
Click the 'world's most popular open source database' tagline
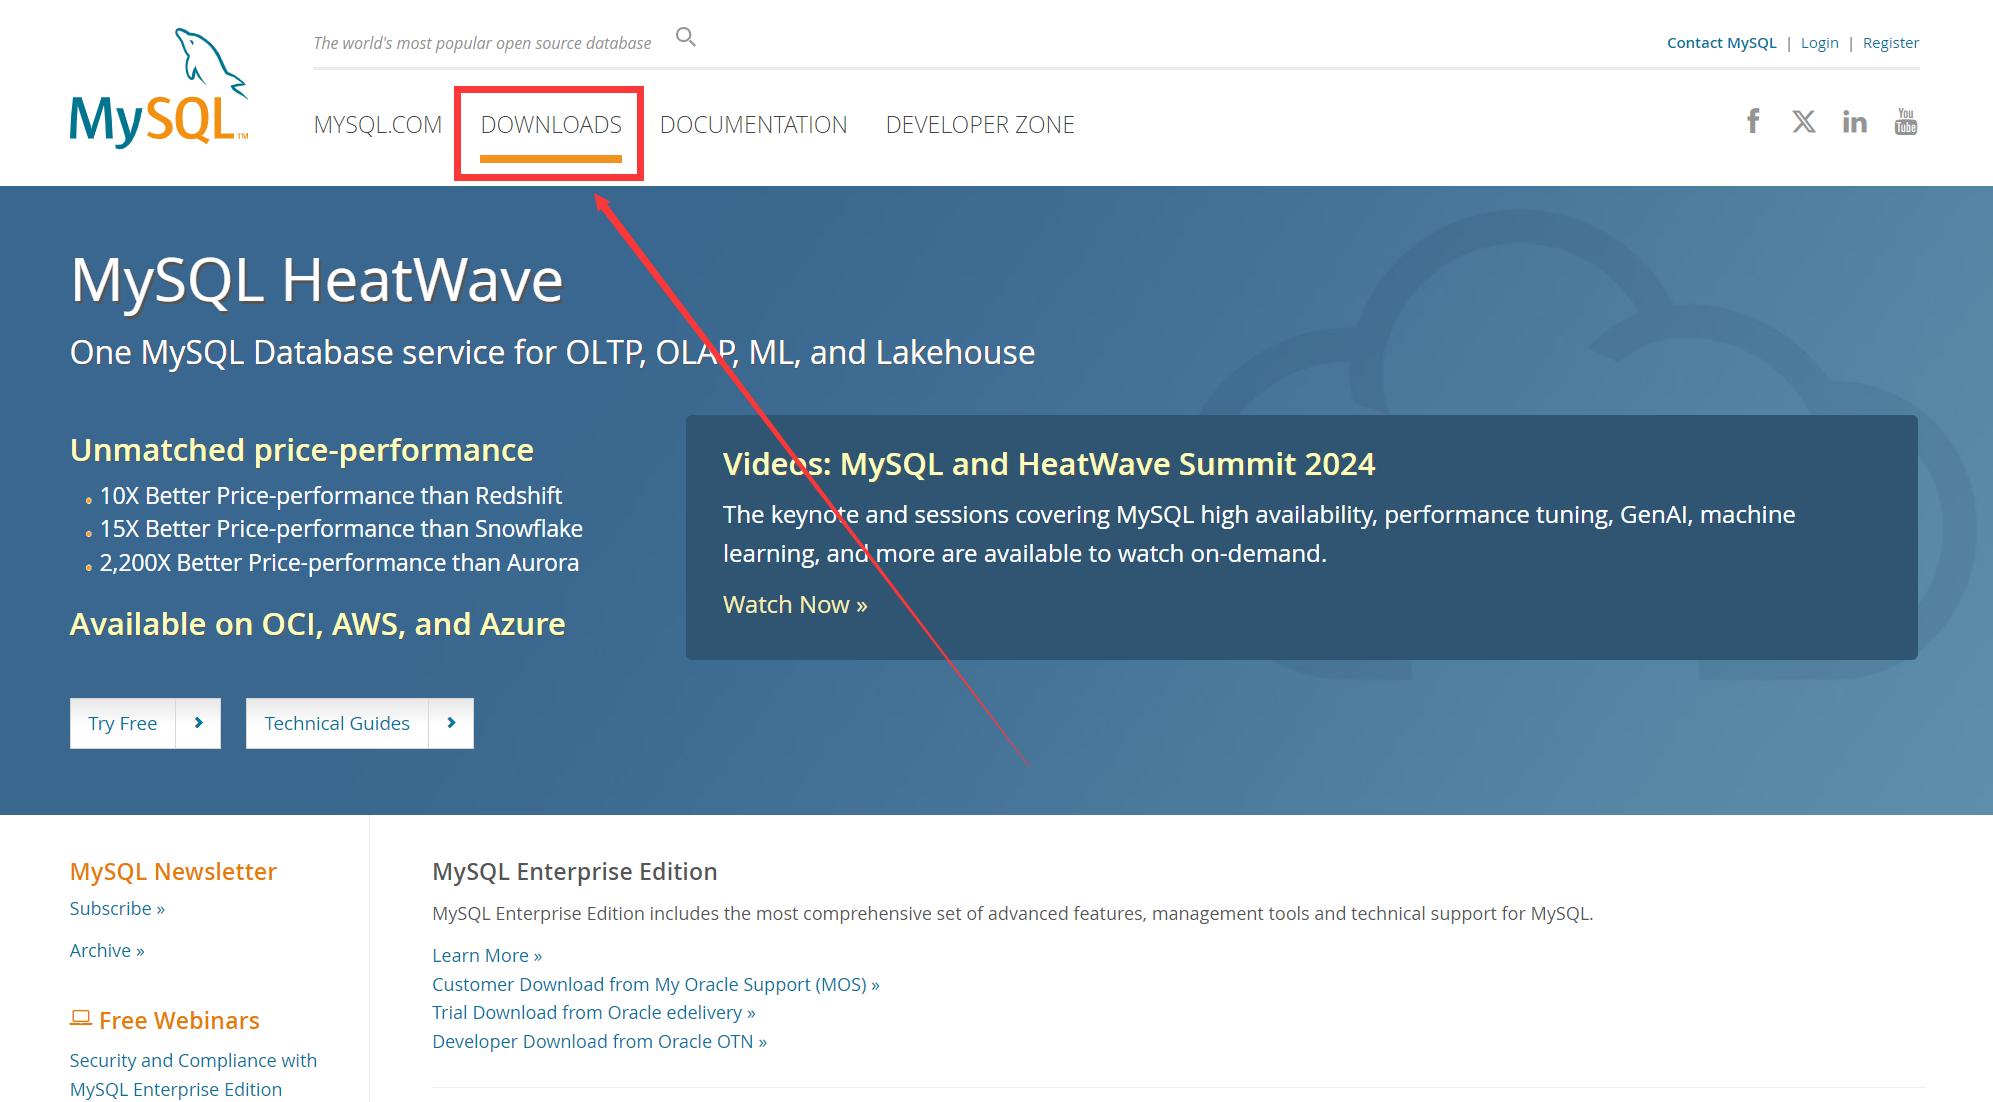[x=482, y=43]
